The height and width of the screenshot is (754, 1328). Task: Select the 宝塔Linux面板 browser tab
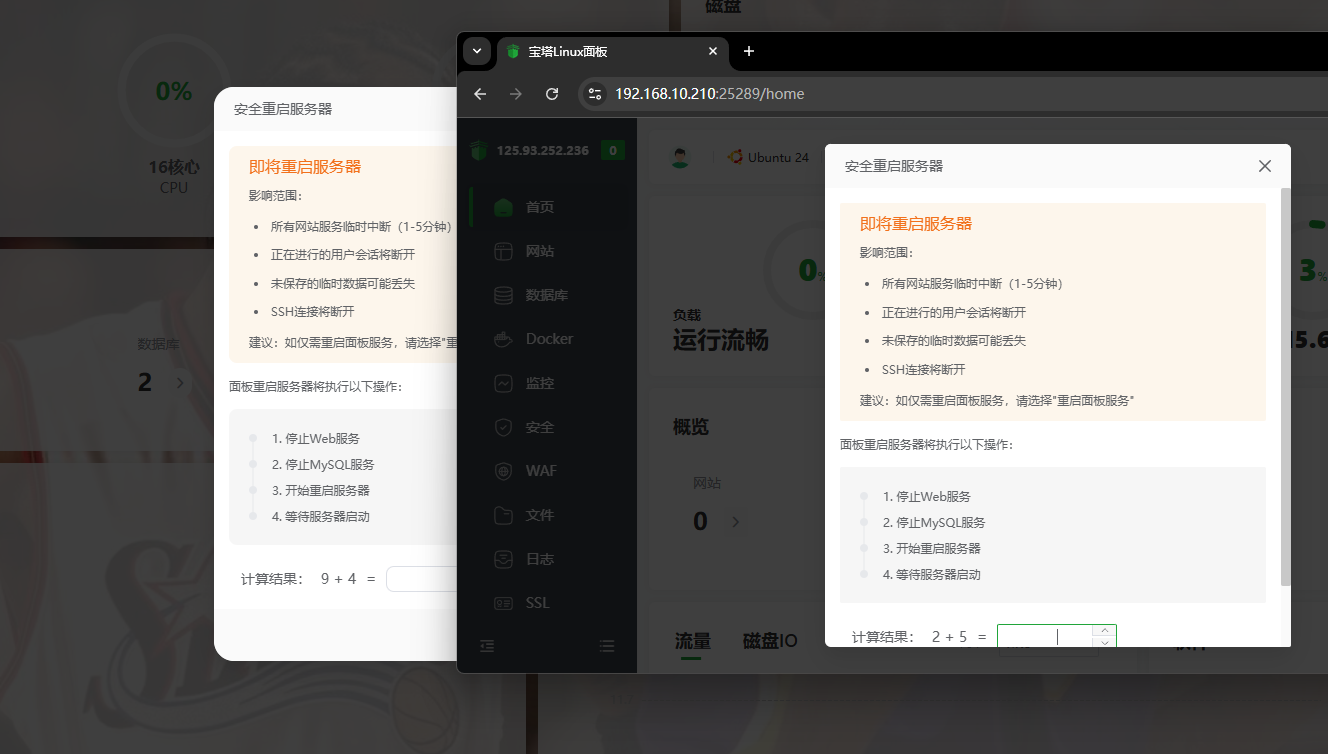point(611,51)
